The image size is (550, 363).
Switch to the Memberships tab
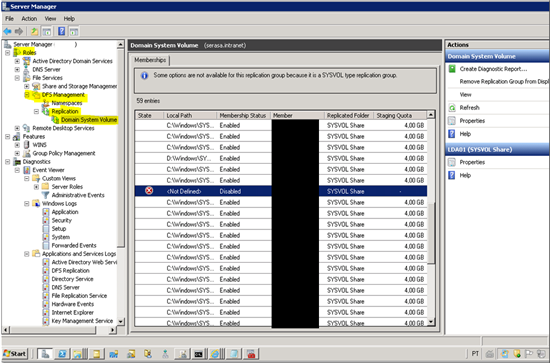[x=150, y=60]
